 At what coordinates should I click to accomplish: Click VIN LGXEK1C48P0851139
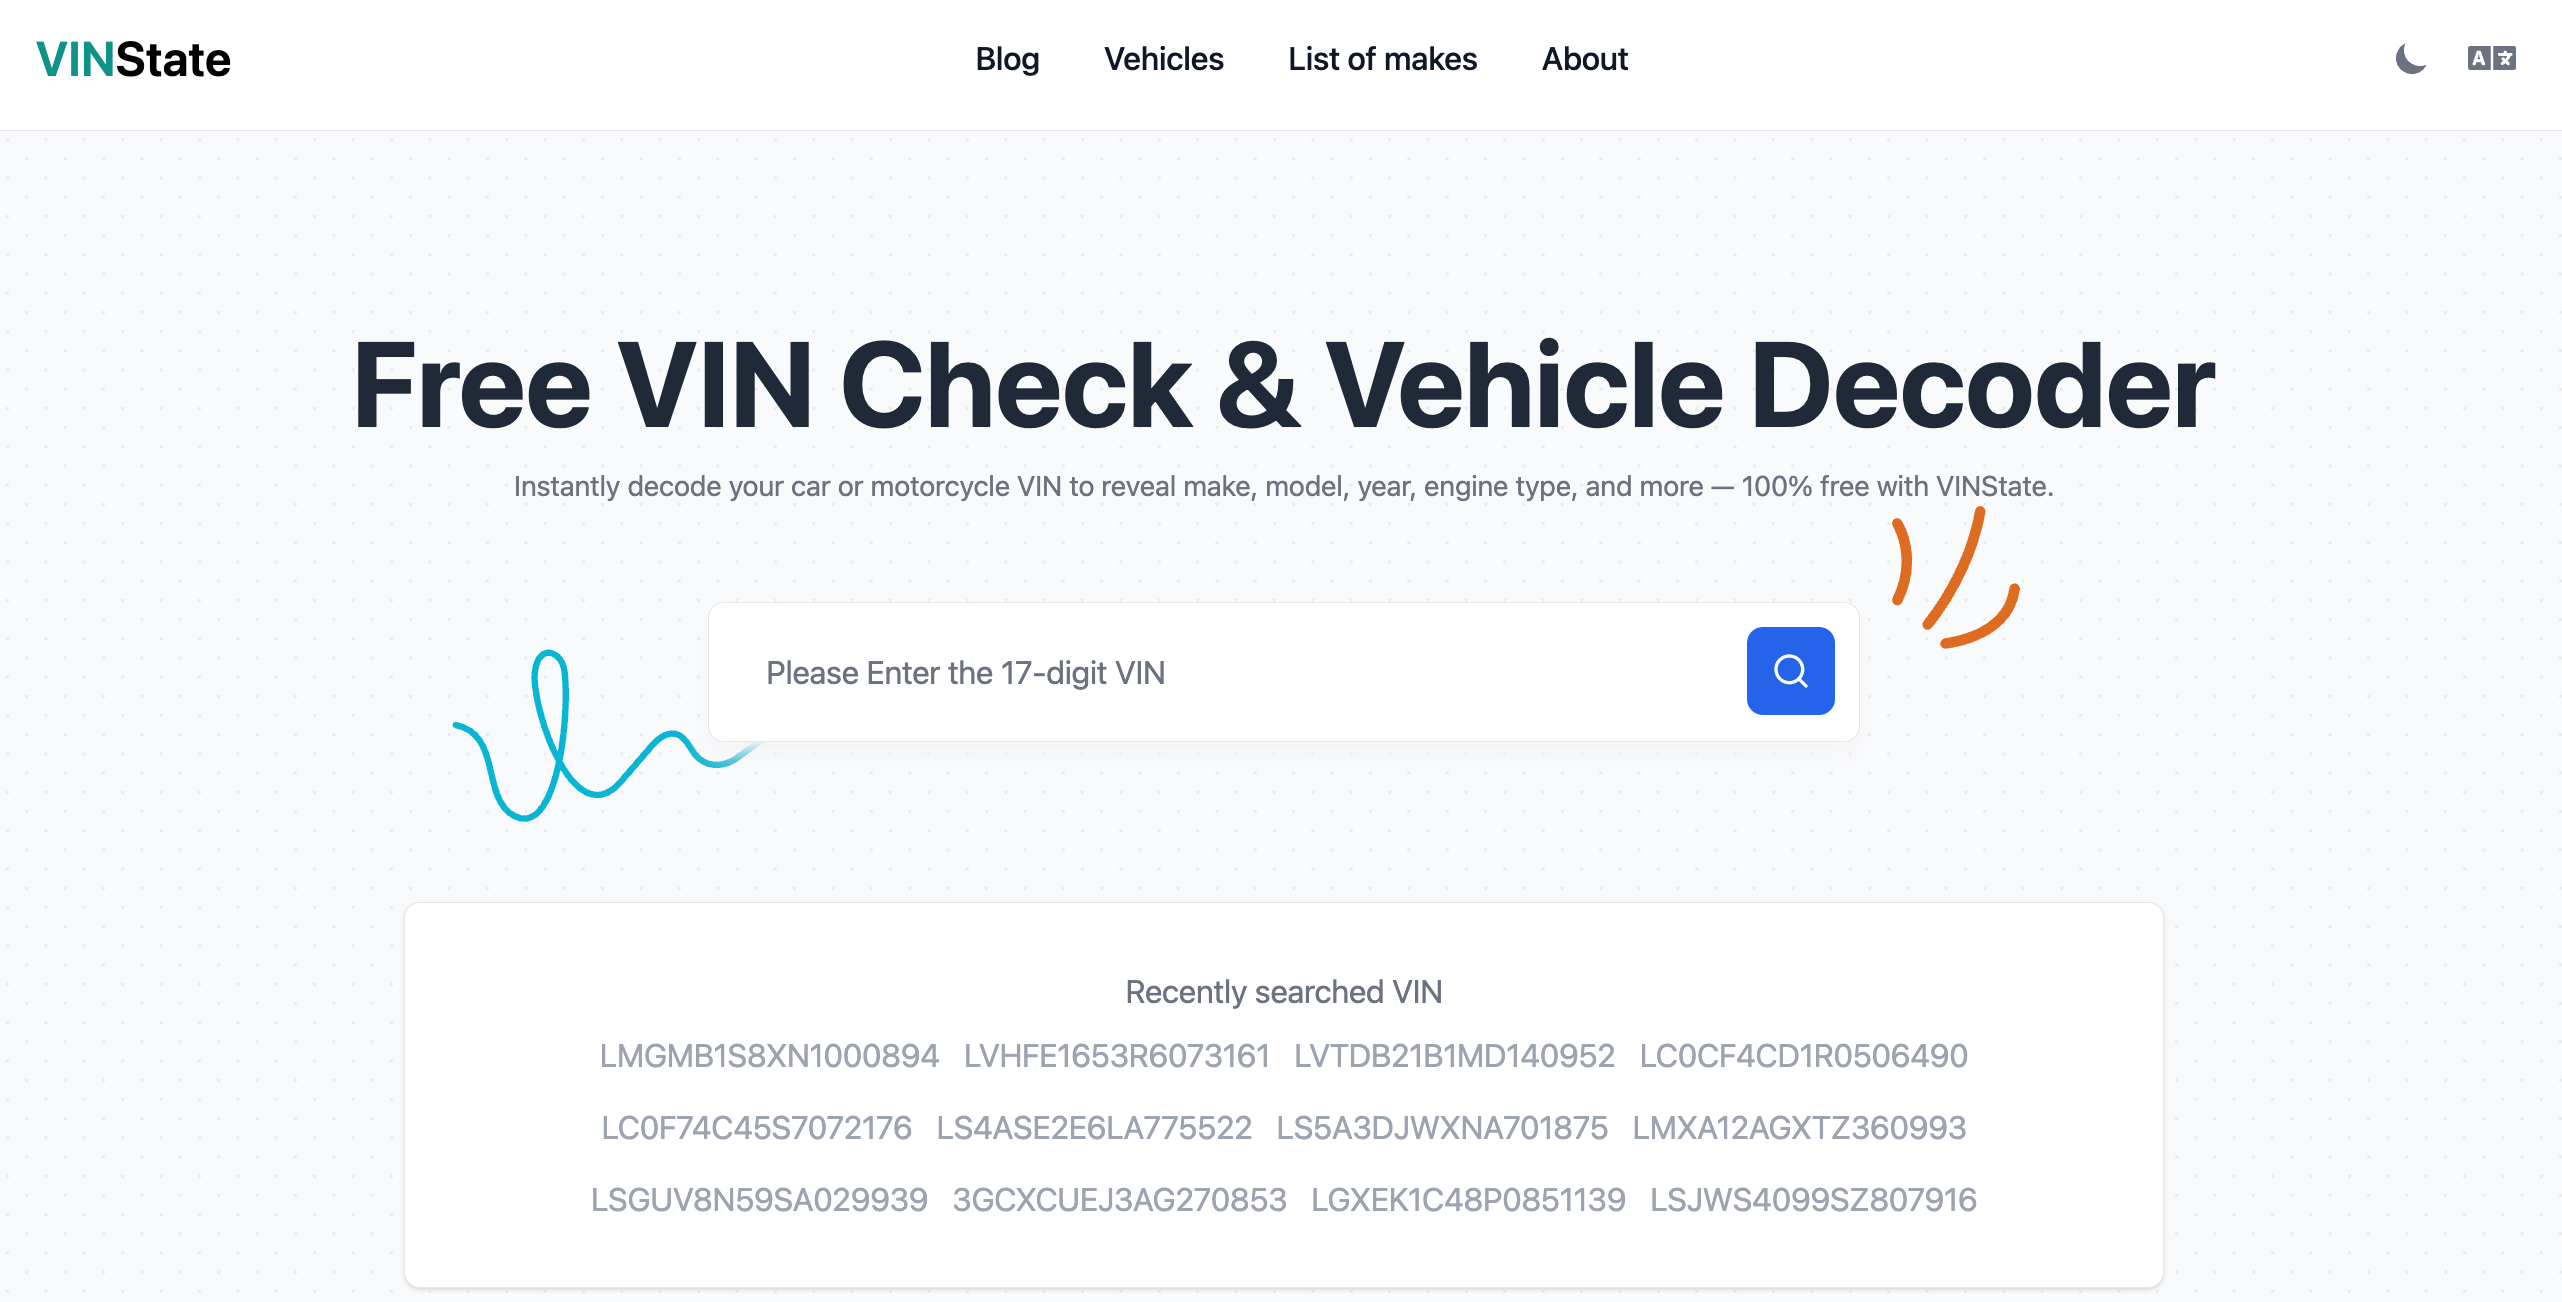(x=1468, y=1200)
